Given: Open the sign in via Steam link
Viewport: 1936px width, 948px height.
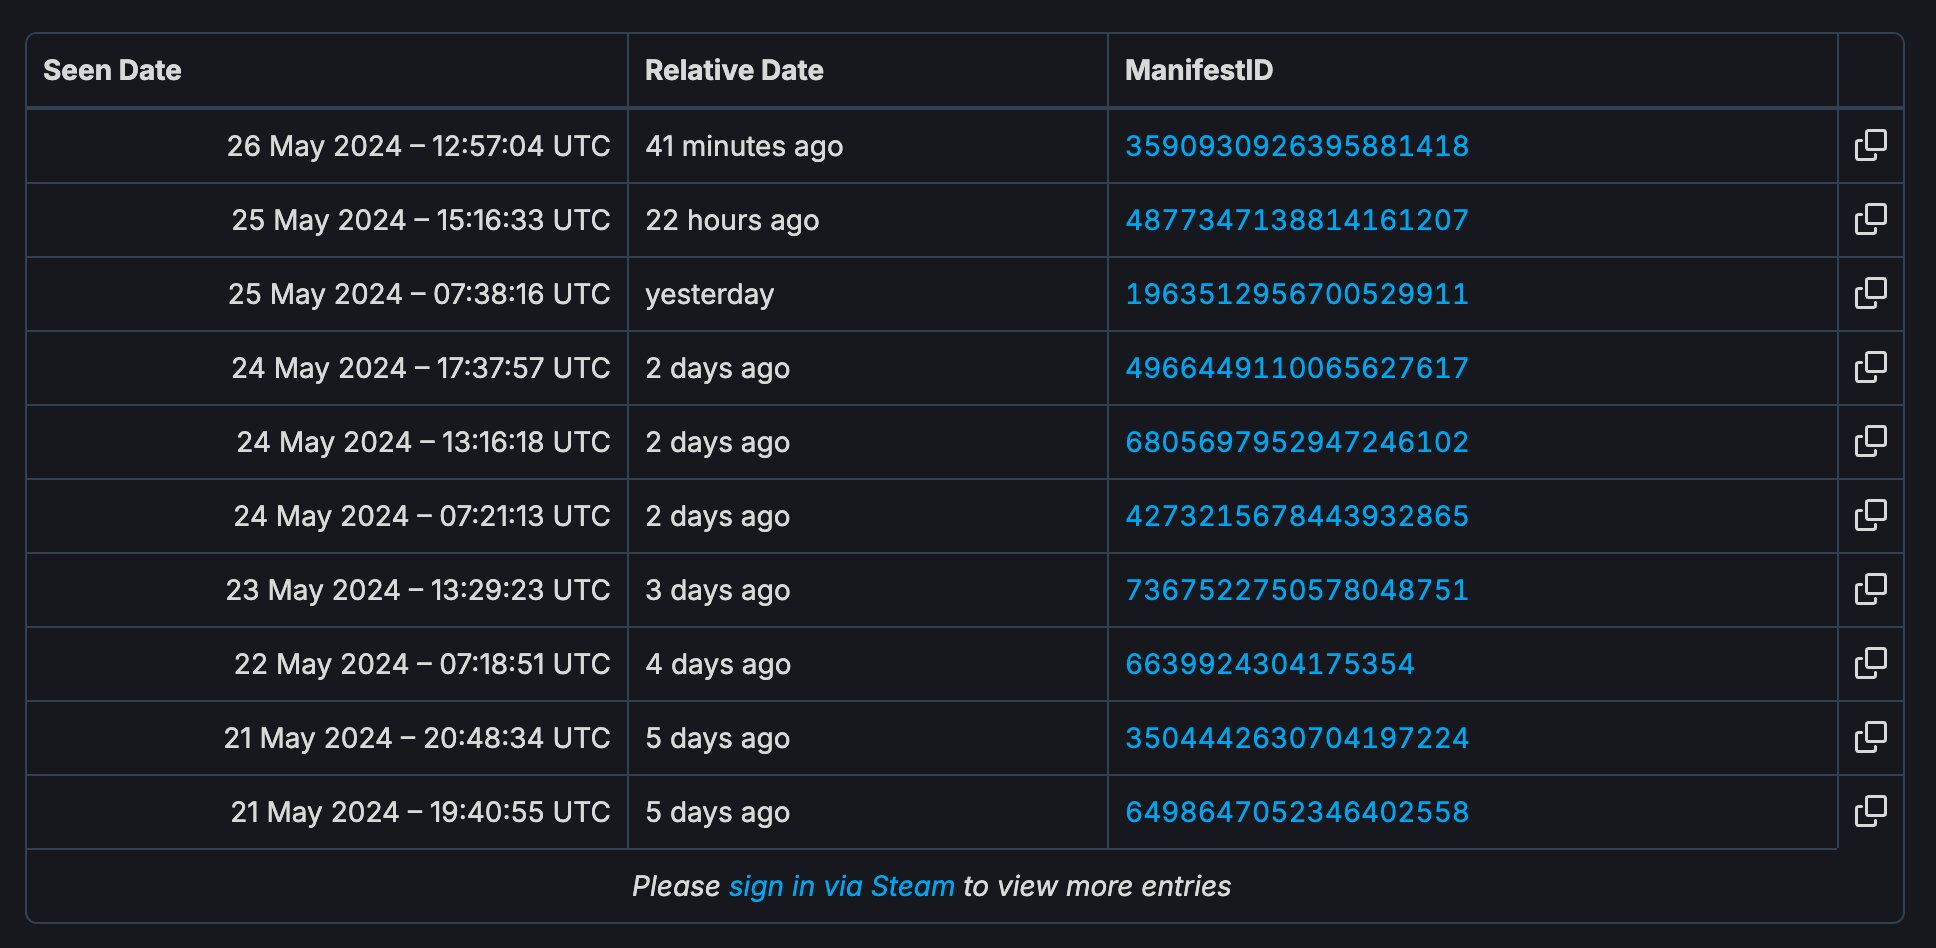Looking at the screenshot, I should click(841, 886).
